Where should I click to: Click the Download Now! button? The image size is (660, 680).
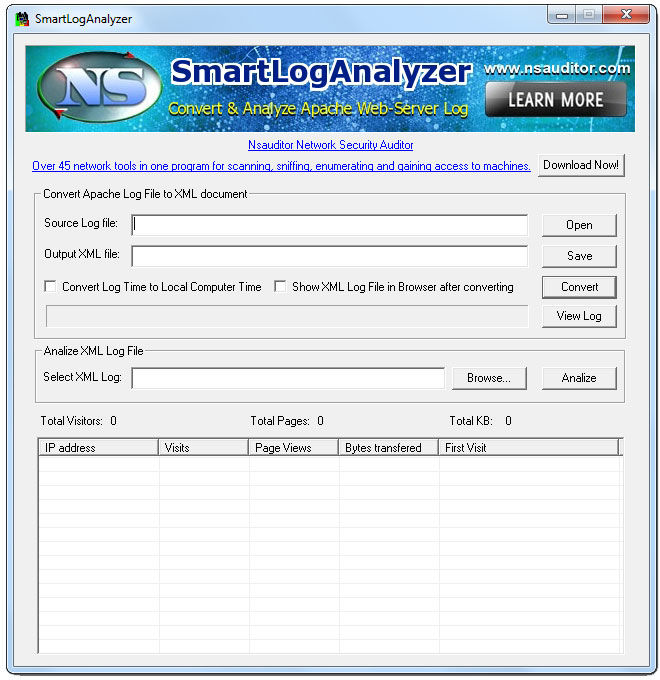pyautogui.click(x=581, y=165)
